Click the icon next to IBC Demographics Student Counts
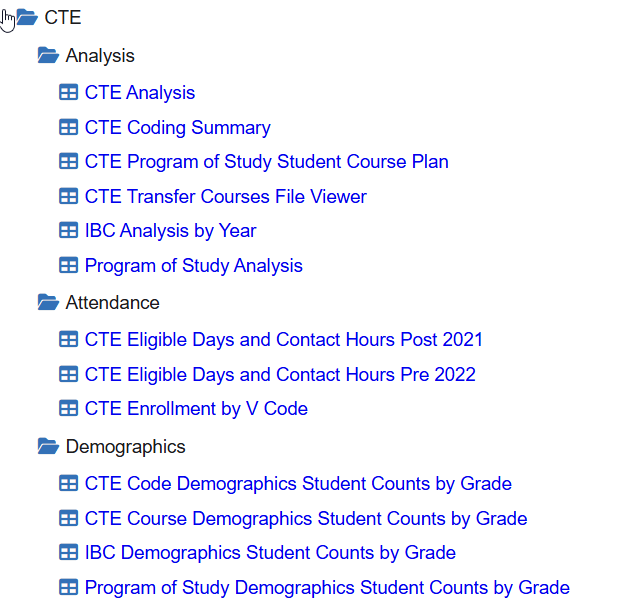 [x=68, y=553]
